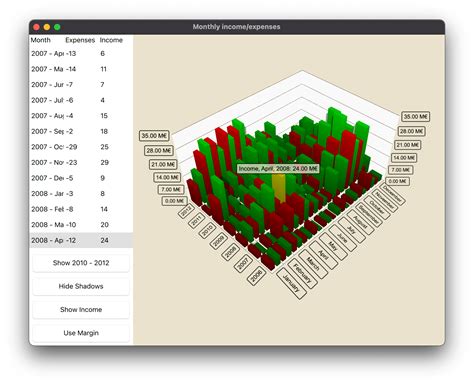Viewport: 474px width, 384px height.
Task: Click the 2012 year axis label
Action: coord(186,211)
